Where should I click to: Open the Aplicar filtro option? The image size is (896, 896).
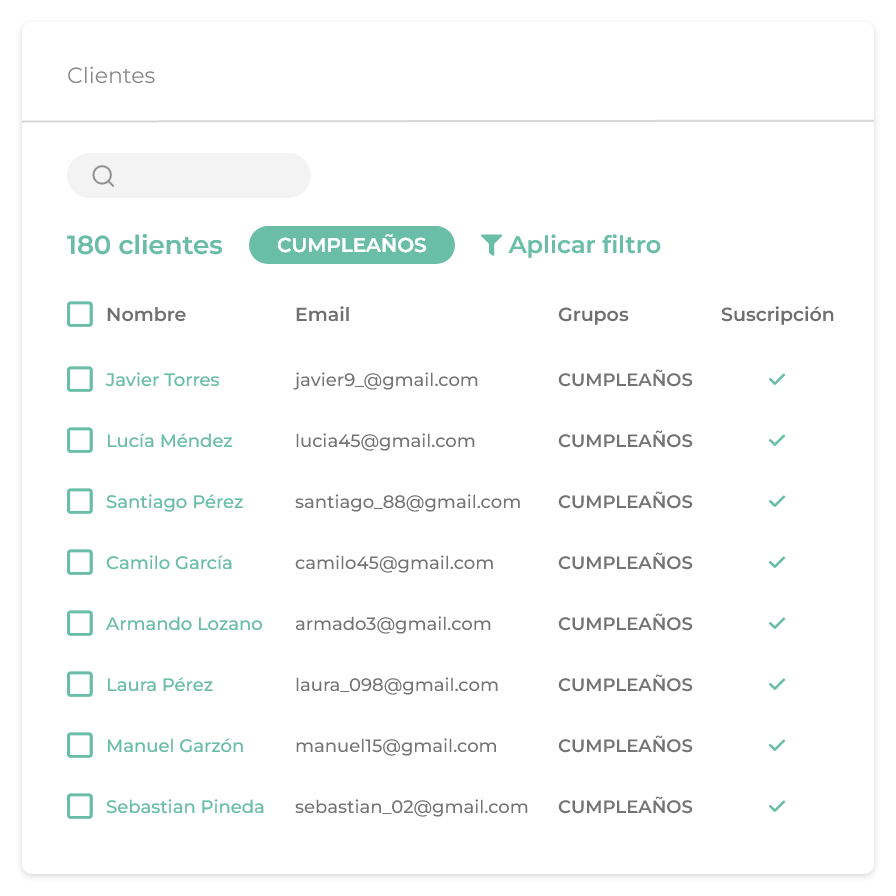[x=584, y=245]
